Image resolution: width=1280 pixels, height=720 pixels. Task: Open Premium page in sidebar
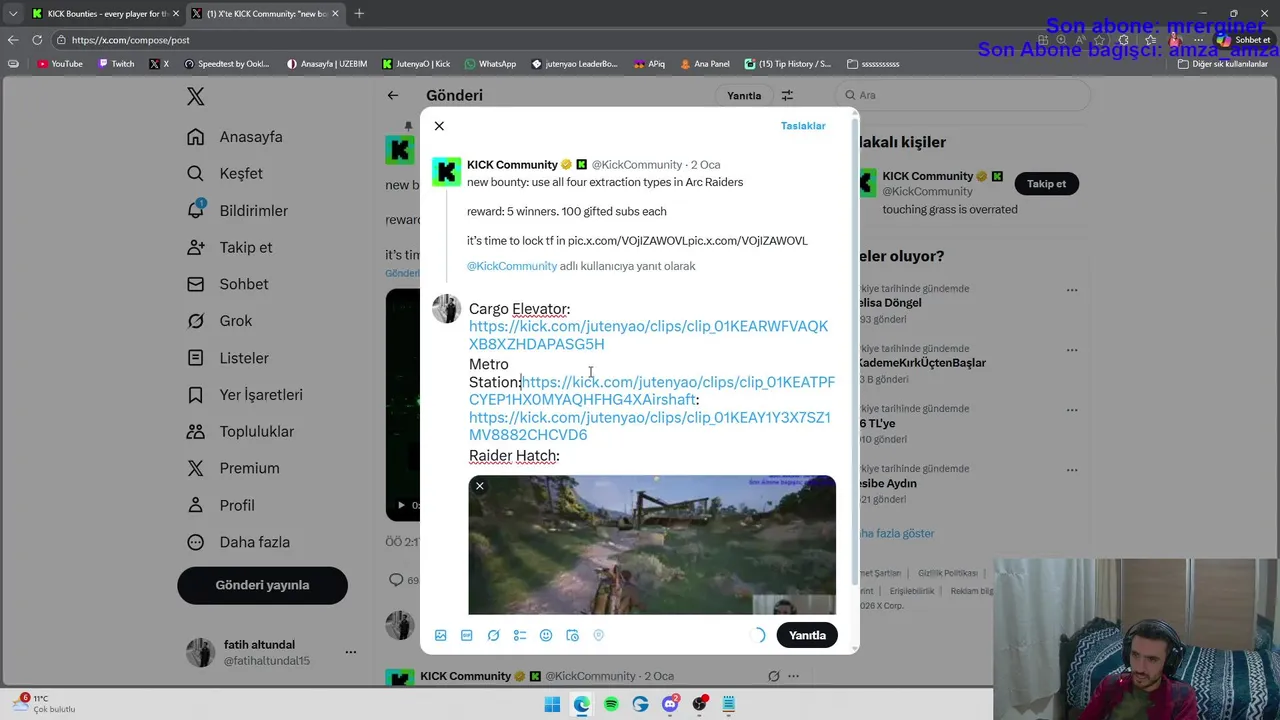point(234,468)
